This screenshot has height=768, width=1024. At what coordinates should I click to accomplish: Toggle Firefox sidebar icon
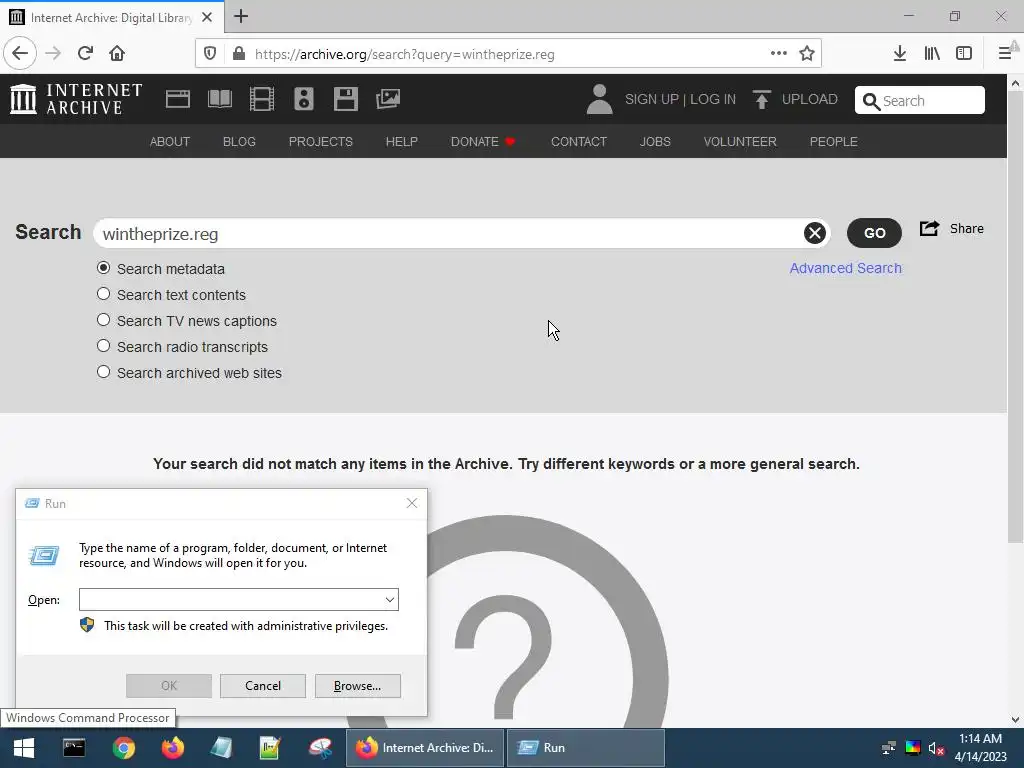964,54
